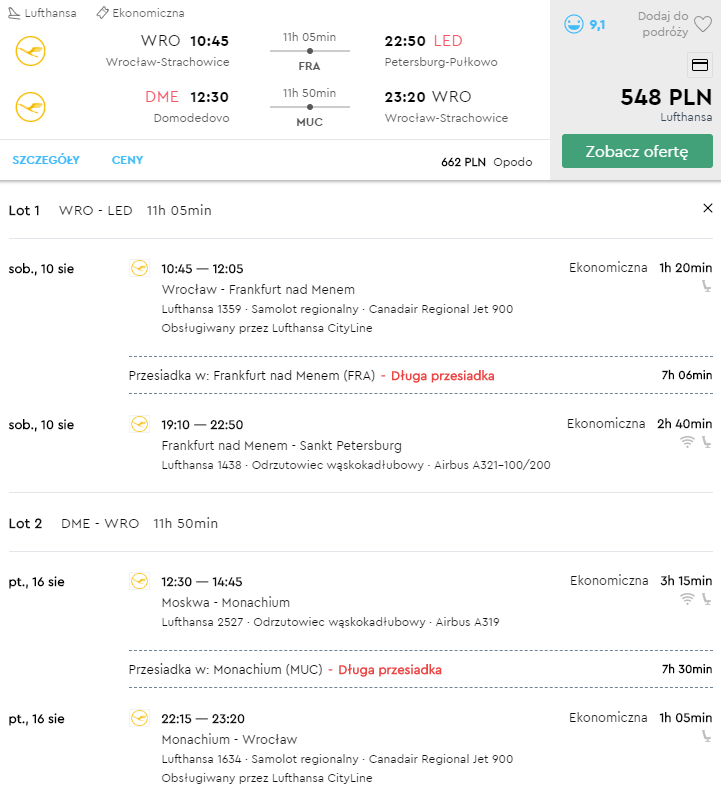Click the ticket icon next to Ekonomiczna
Screen dimensions: 721x801
(x=102, y=13)
